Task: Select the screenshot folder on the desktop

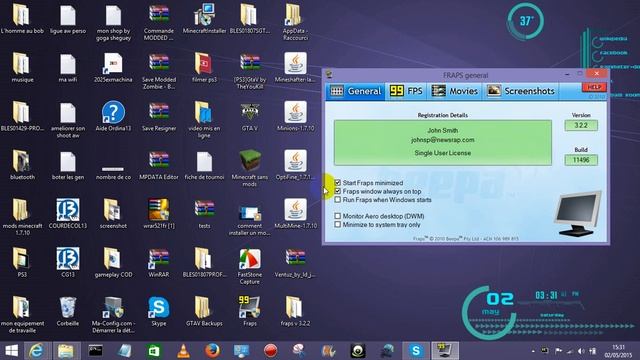Action: (113, 213)
